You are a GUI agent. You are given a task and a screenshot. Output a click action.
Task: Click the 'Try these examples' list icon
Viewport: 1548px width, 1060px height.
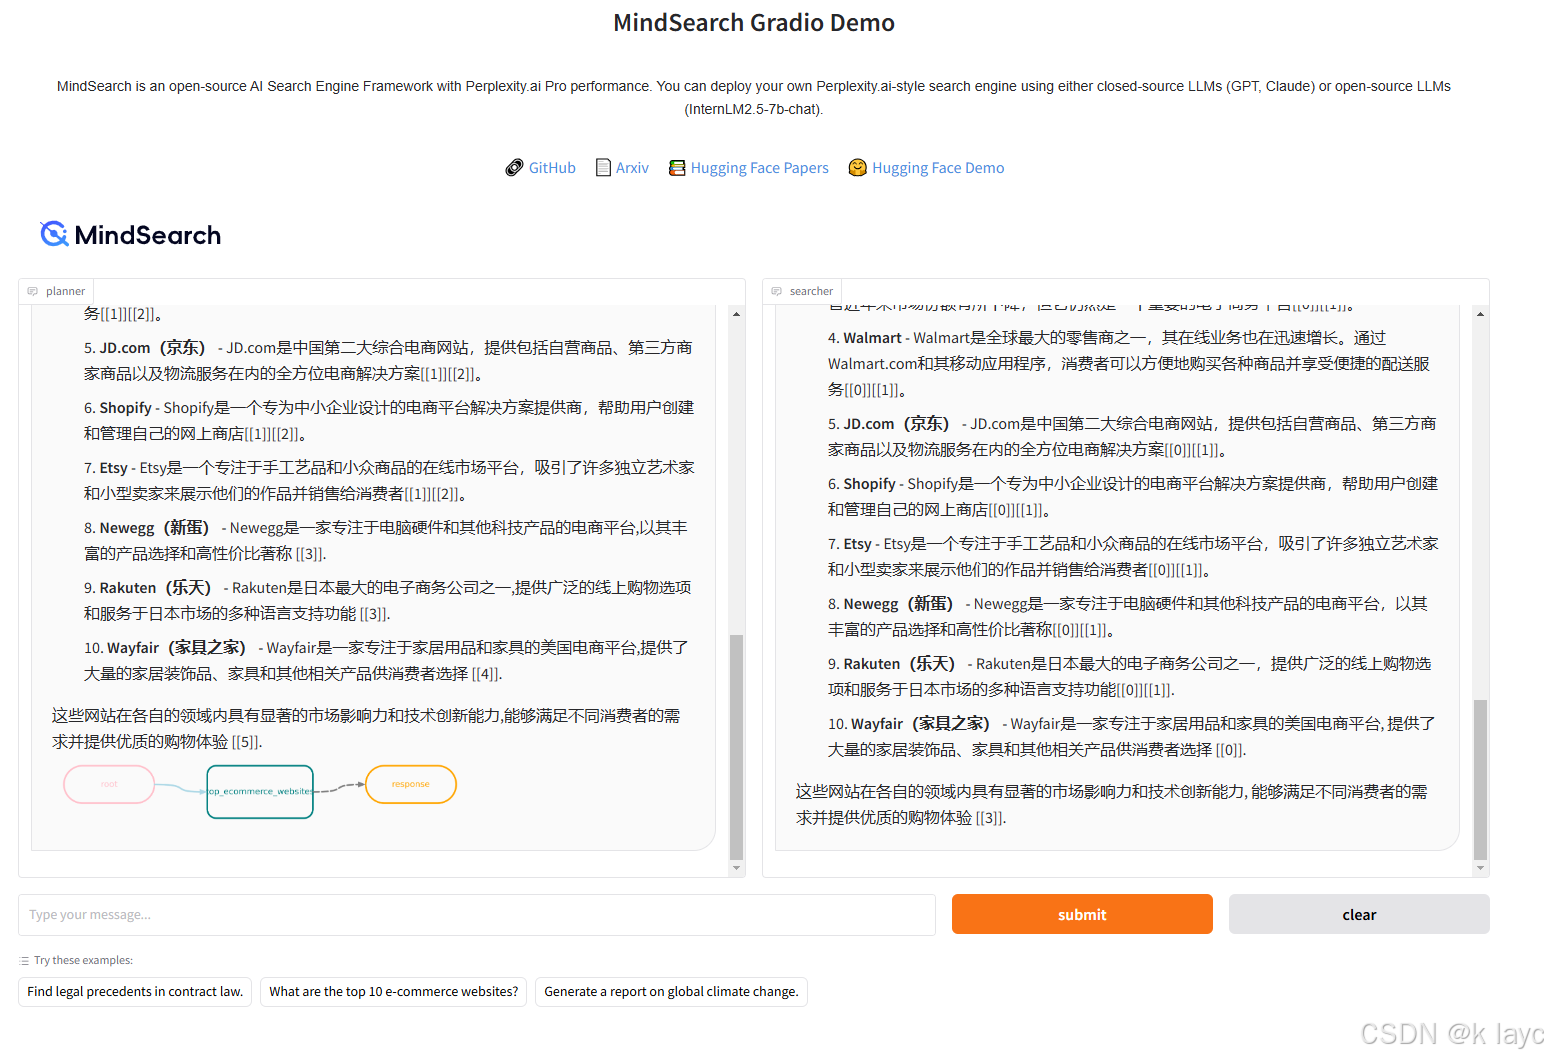[x=24, y=961]
